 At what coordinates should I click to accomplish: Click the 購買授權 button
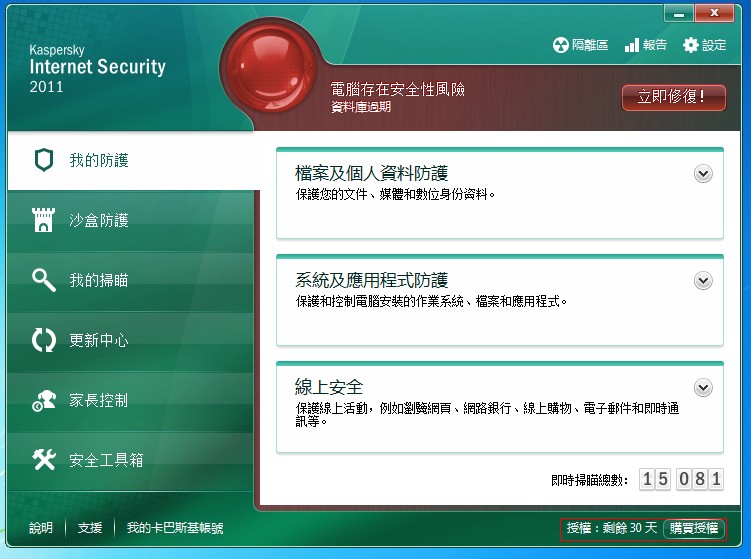coord(694,528)
